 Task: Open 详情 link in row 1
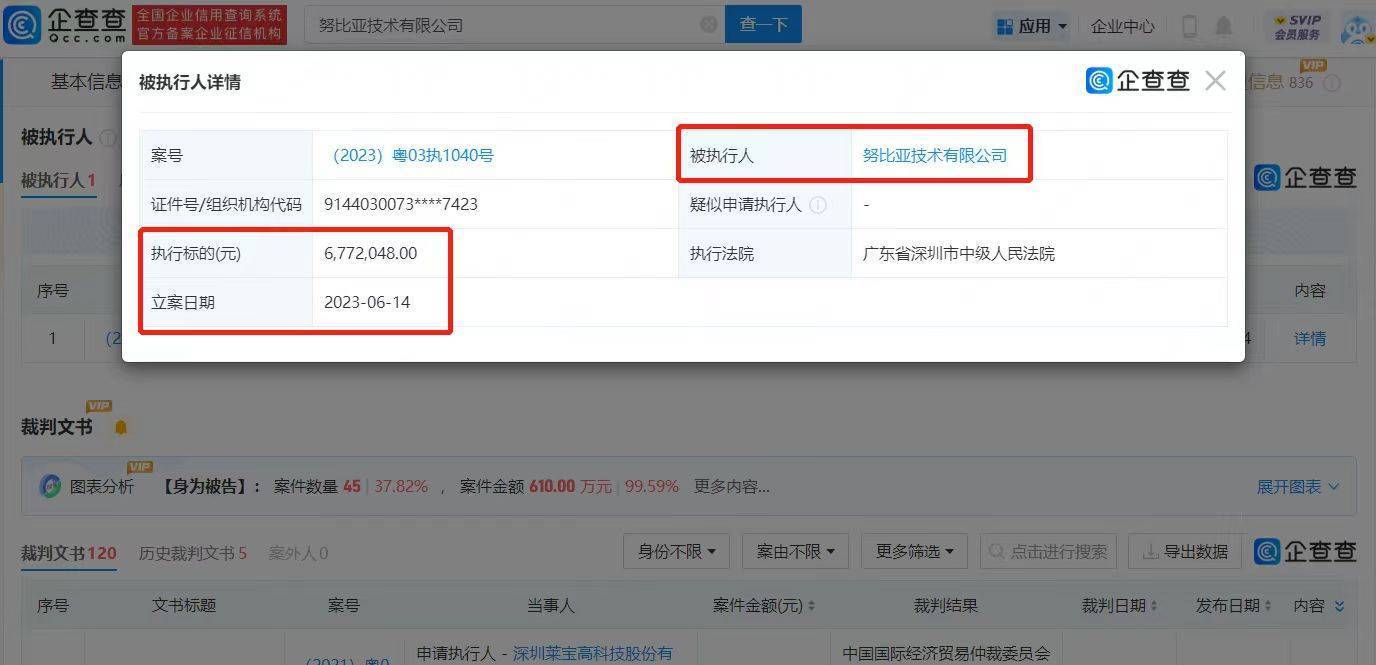[x=1310, y=339]
